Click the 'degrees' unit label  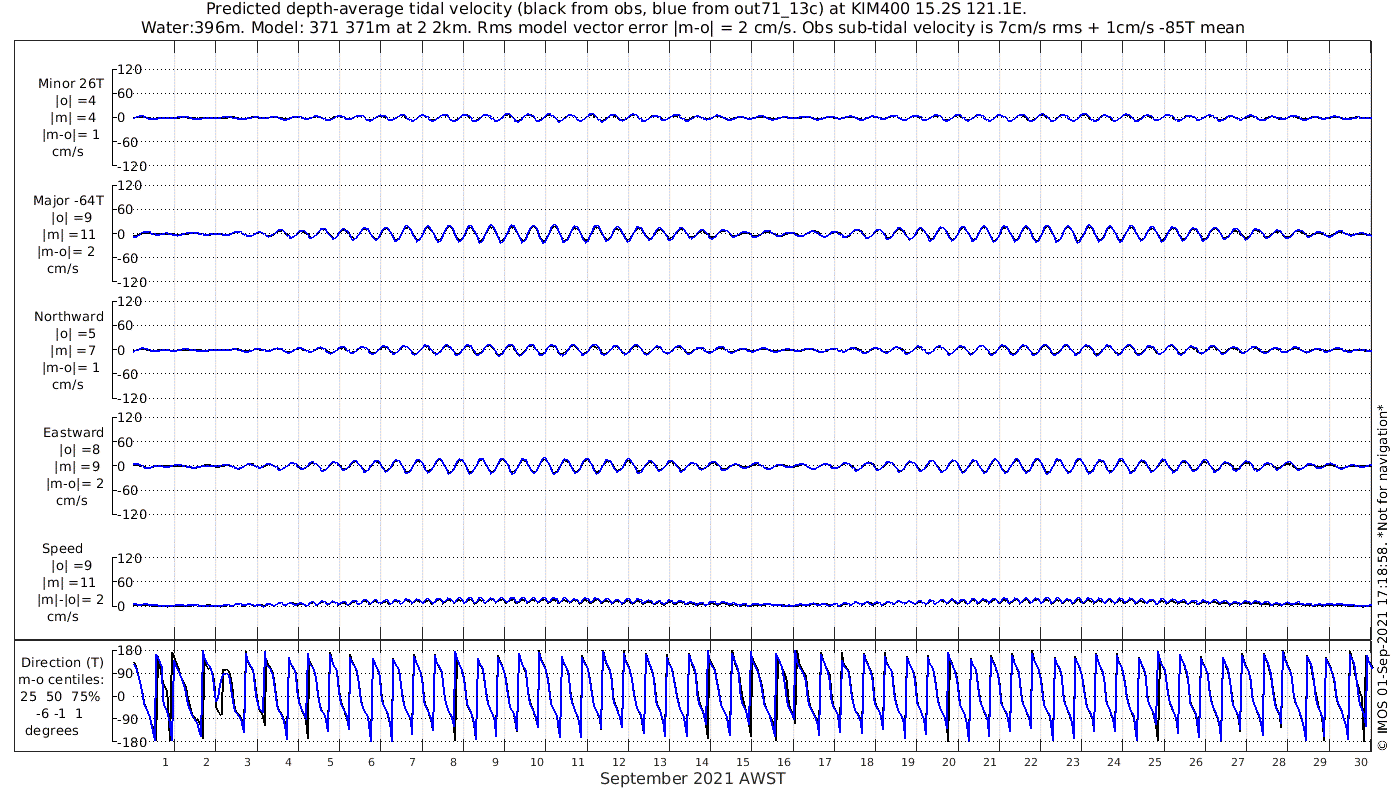point(52,730)
